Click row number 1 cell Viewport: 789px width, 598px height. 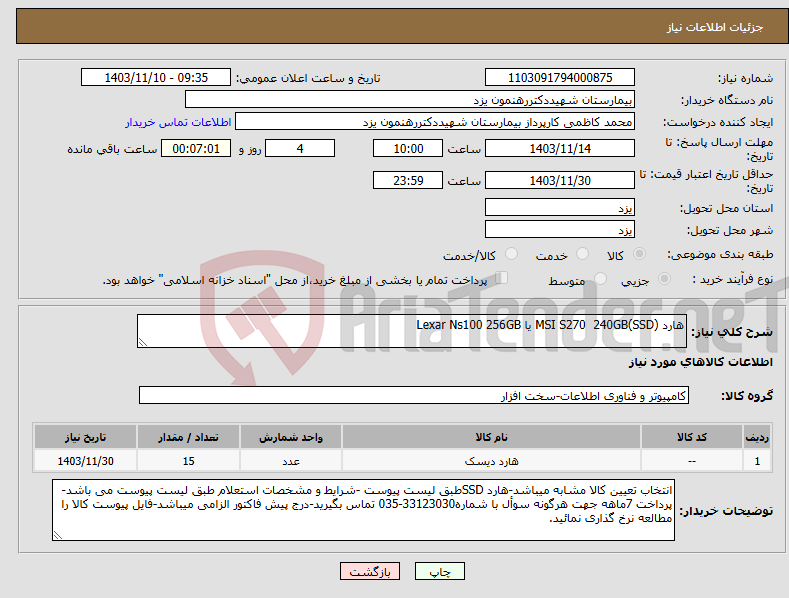(x=757, y=461)
